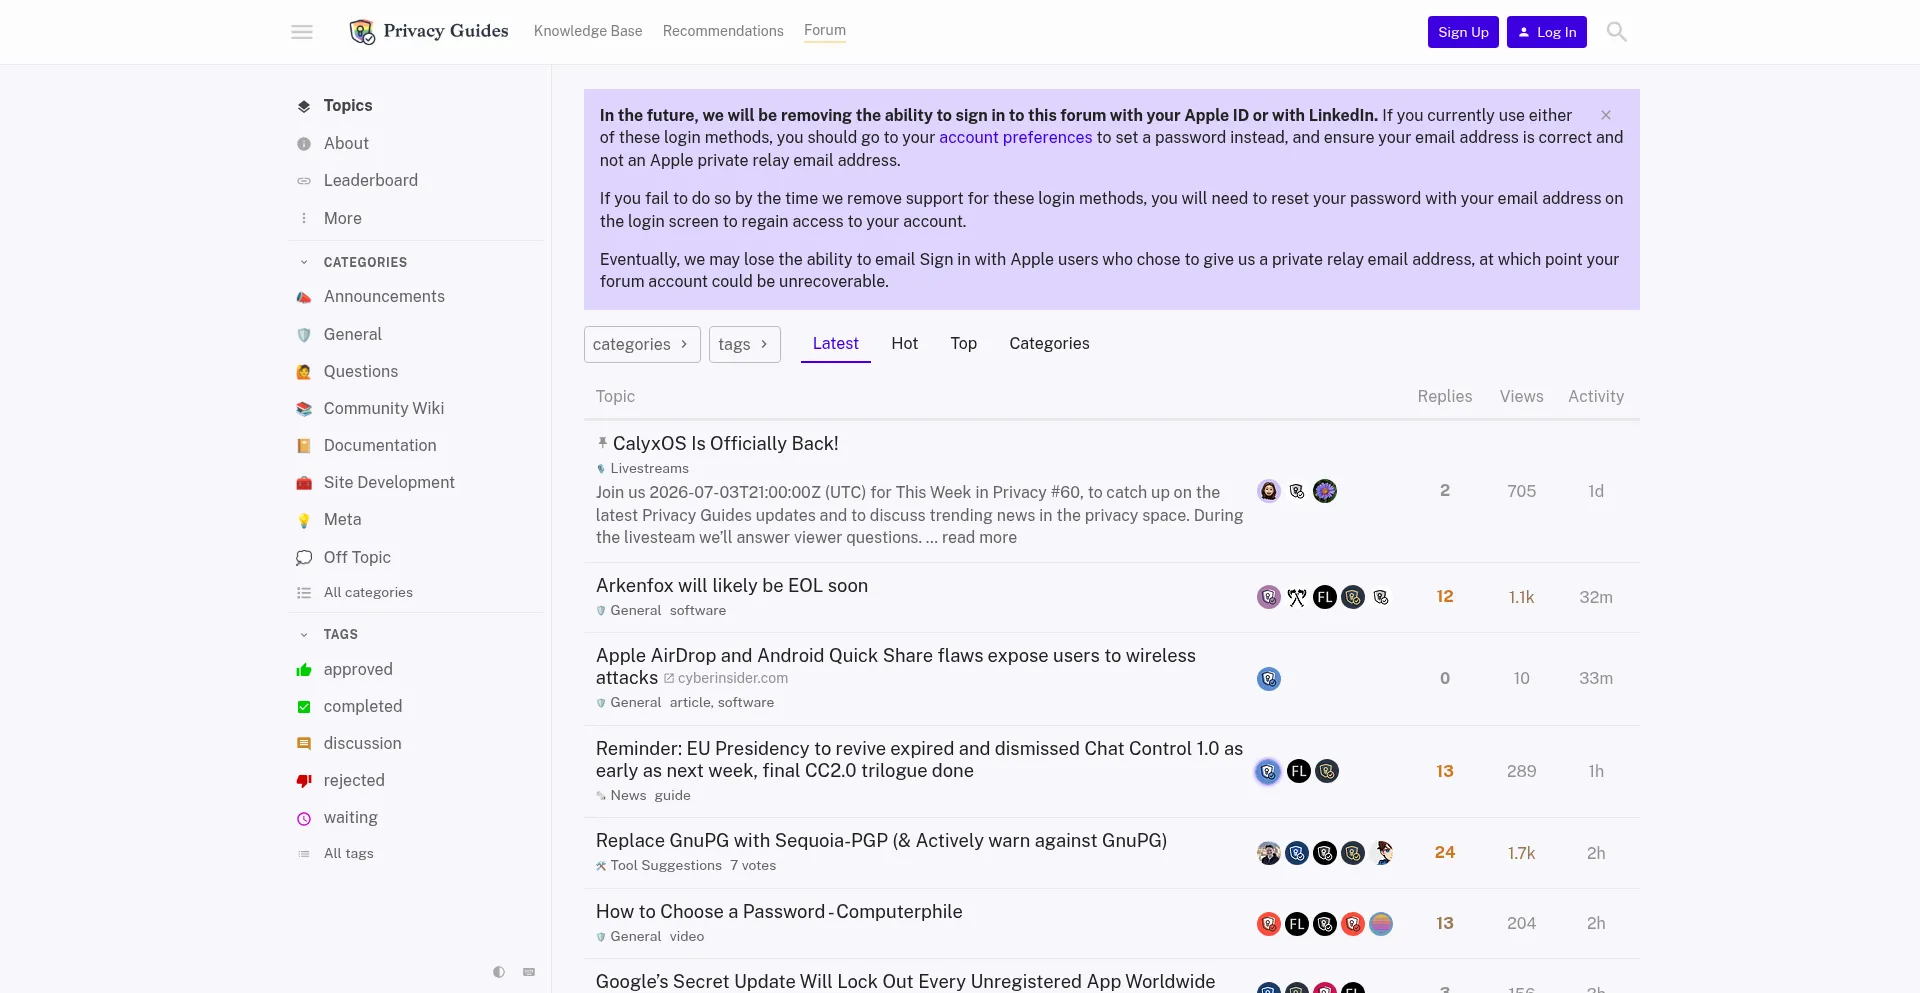Click FL avatar on Arkenfox topic
This screenshot has width=1920, height=993.
(x=1325, y=598)
